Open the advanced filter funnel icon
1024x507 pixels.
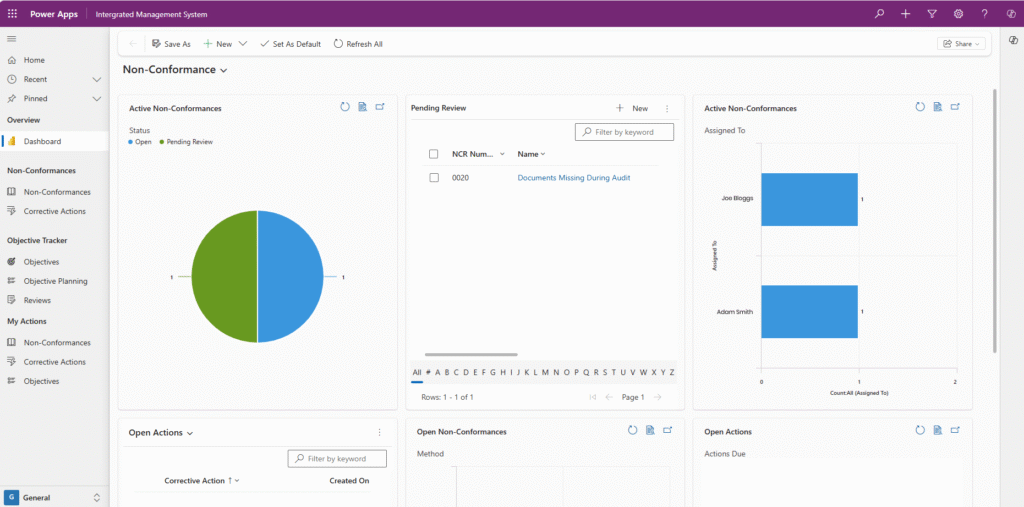pyautogui.click(x=932, y=14)
